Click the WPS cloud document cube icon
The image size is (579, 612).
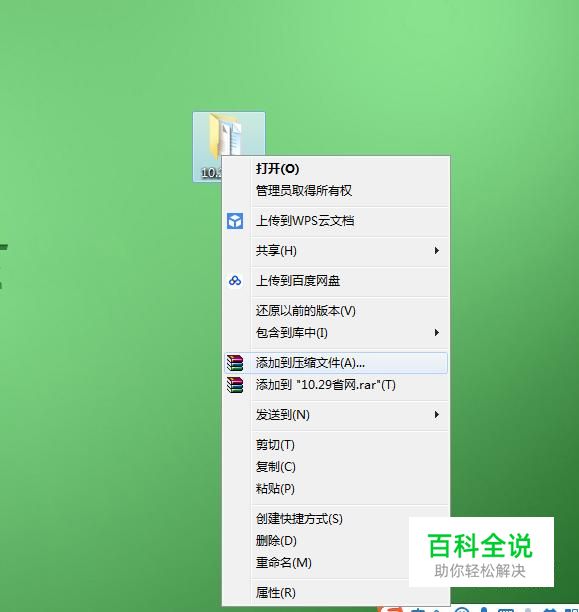click(x=235, y=221)
